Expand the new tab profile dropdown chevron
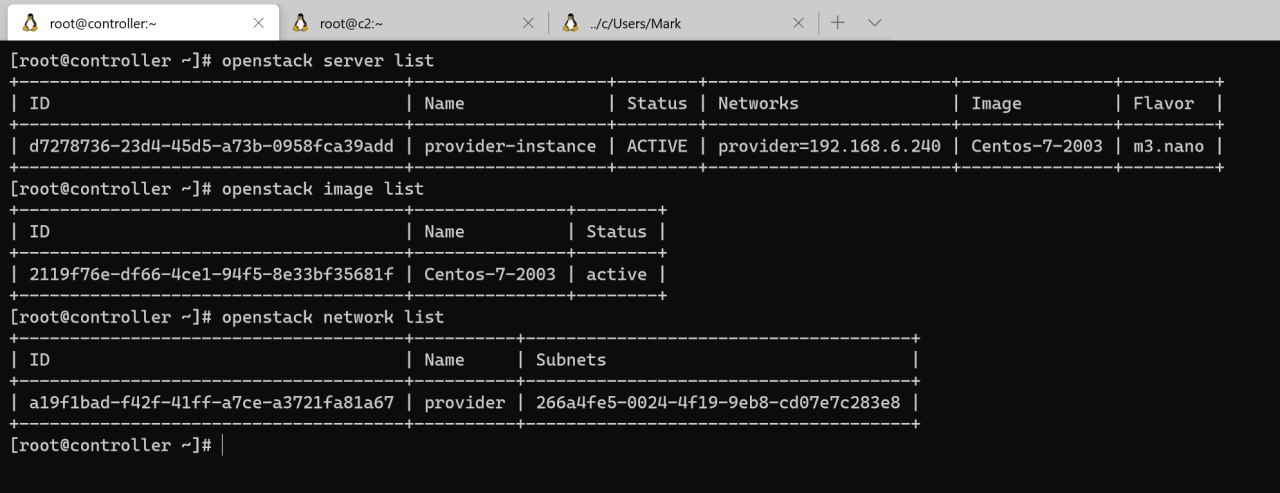Viewport: 1280px width, 493px height. pyautogui.click(x=874, y=22)
